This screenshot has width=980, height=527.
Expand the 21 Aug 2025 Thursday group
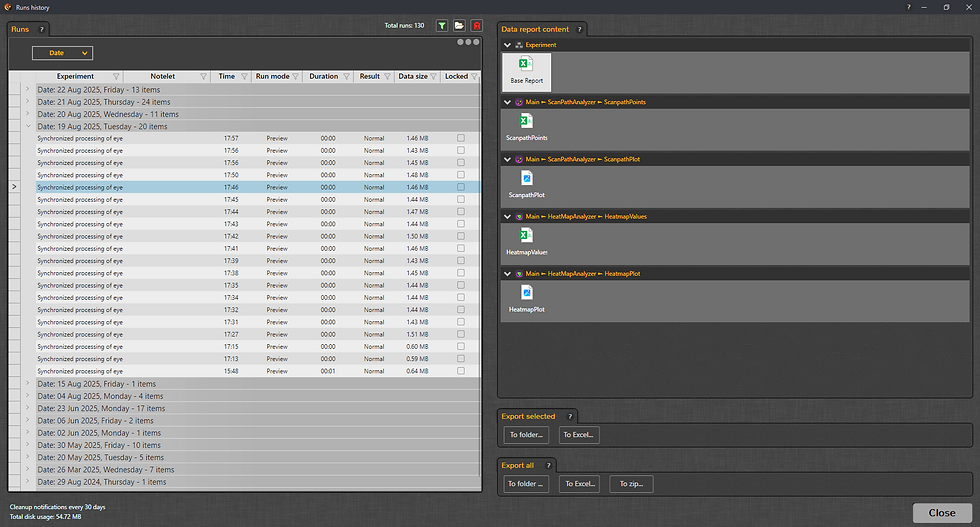pyautogui.click(x=28, y=101)
